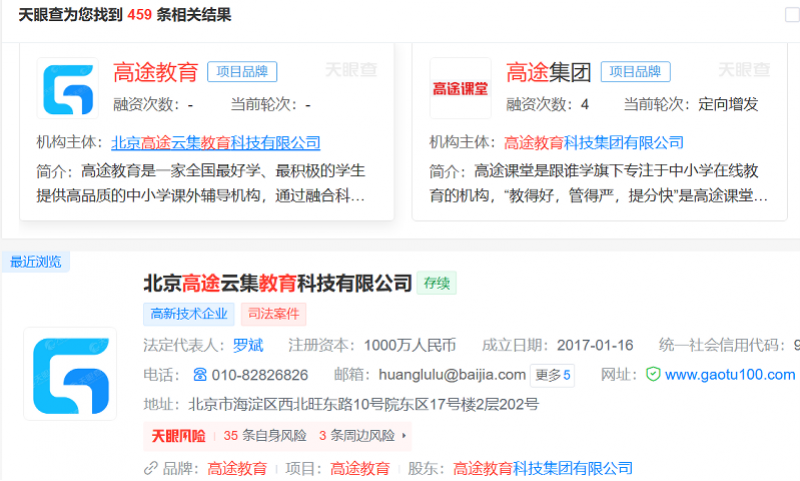Click the 高途课堂 red logo thumbnail
Image resolution: width=800 pixels, height=481 pixels.
click(x=460, y=88)
